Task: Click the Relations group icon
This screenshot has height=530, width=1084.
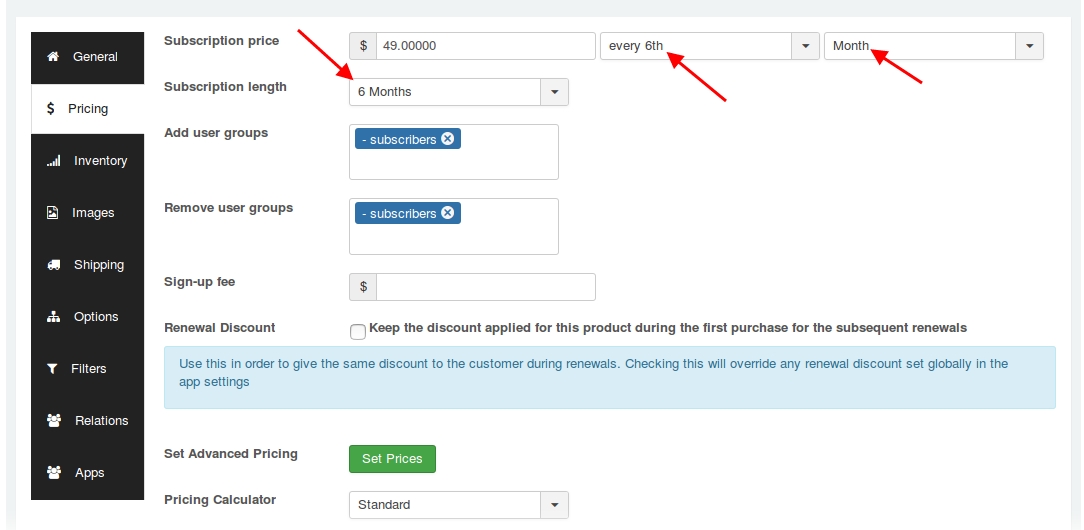Action: click(x=54, y=421)
